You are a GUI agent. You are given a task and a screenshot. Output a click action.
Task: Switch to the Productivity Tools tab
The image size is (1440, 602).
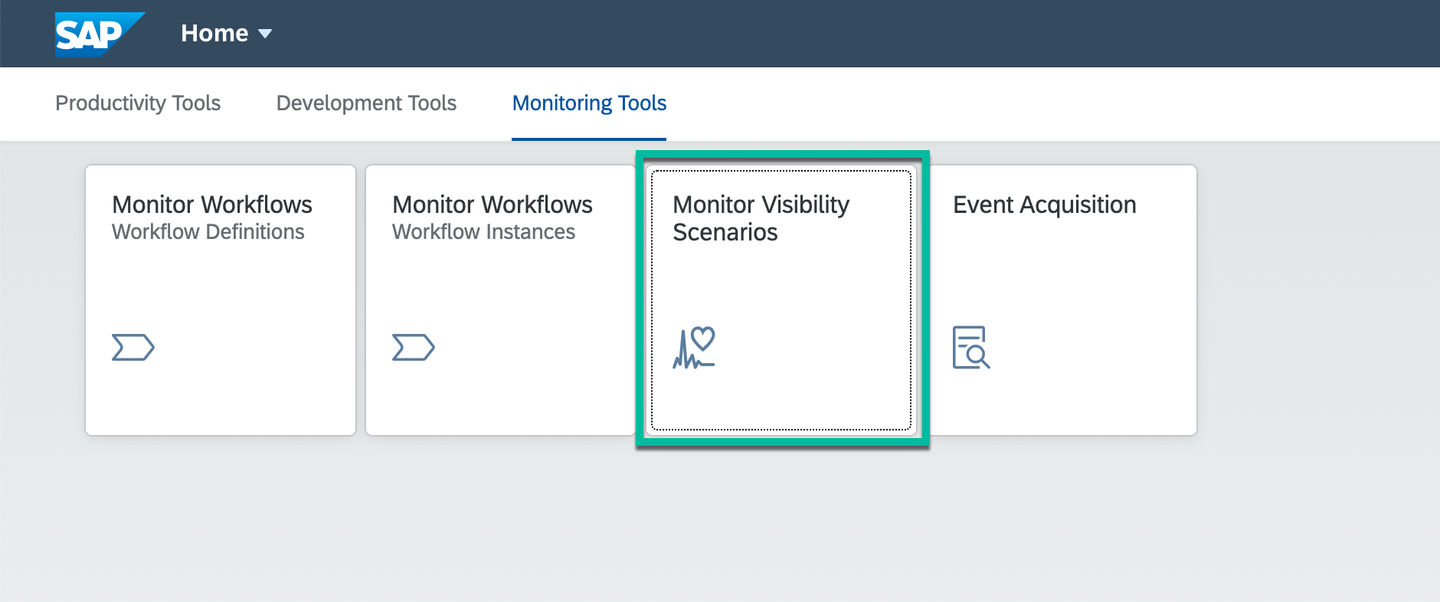point(138,103)
